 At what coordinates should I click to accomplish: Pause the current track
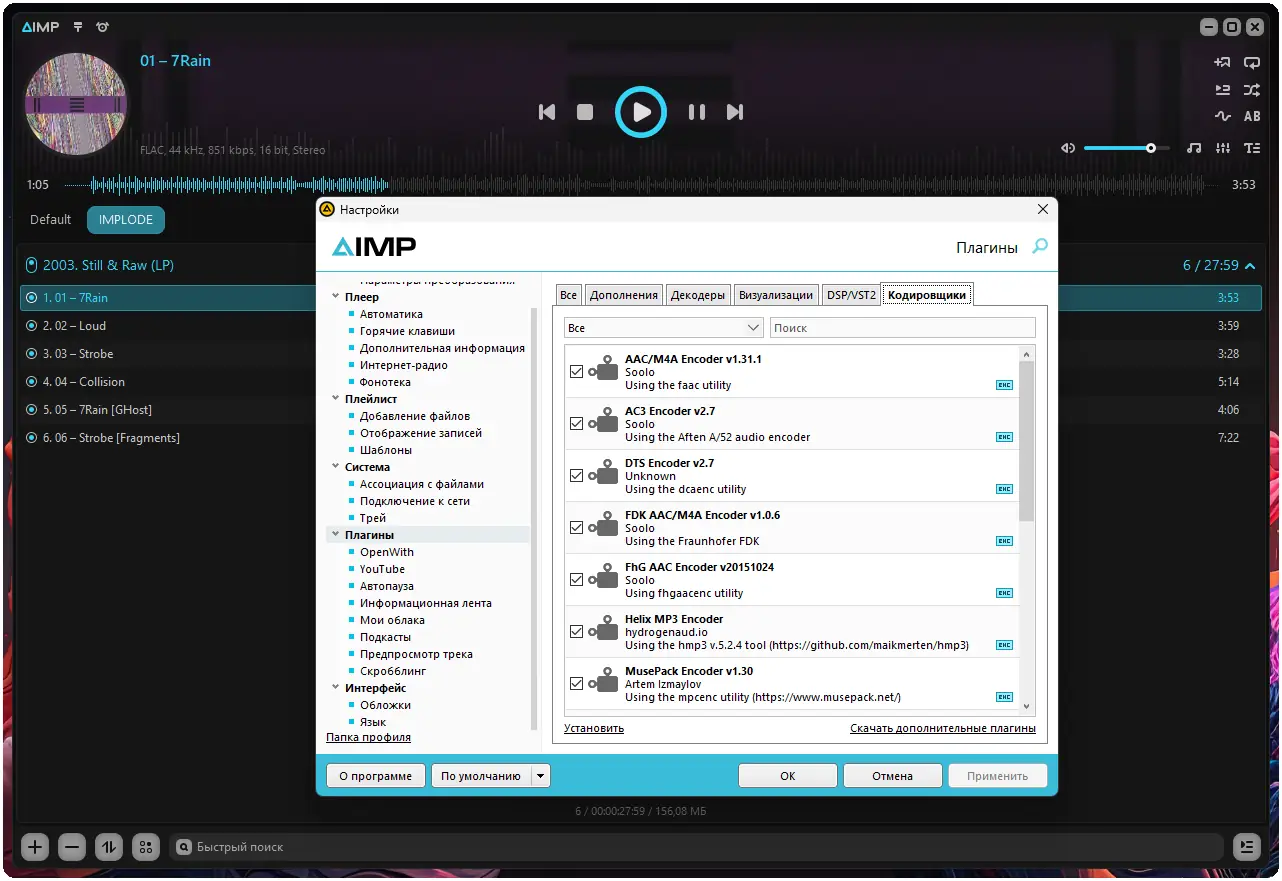(x=697, y=112)
